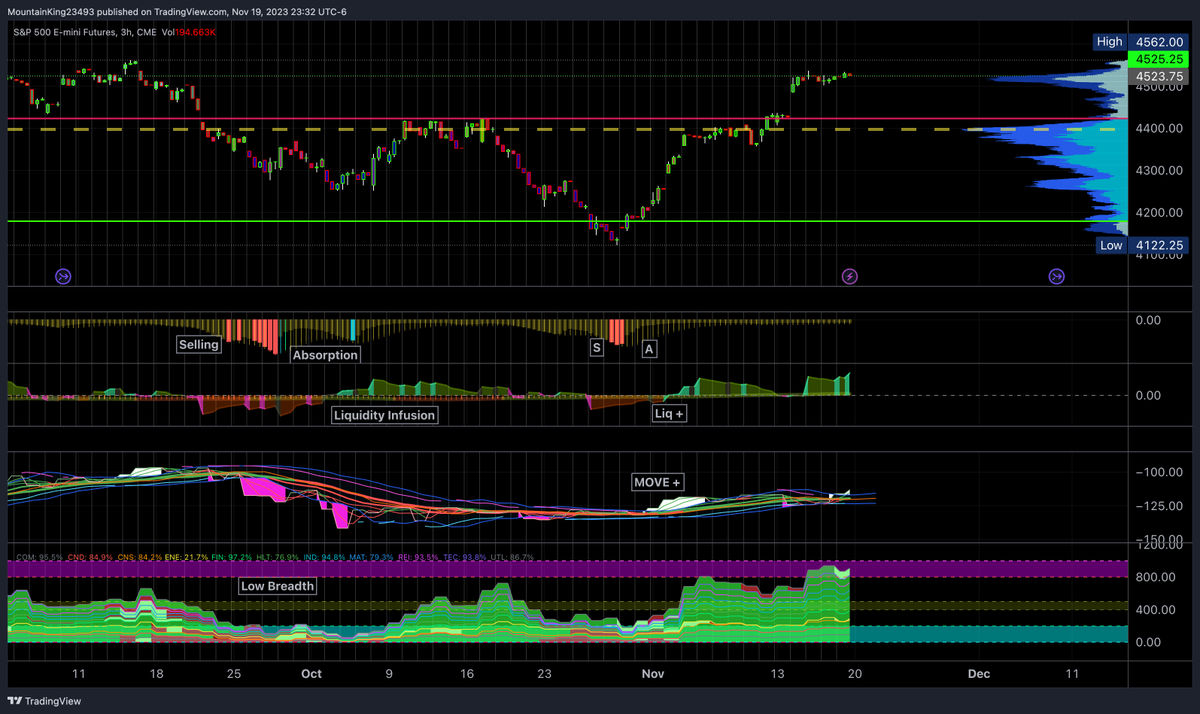This screenshot has height=714, width=1200.
Task: Click the boxed S annotation
Action: pyautogui.click(x=597, y=347)
